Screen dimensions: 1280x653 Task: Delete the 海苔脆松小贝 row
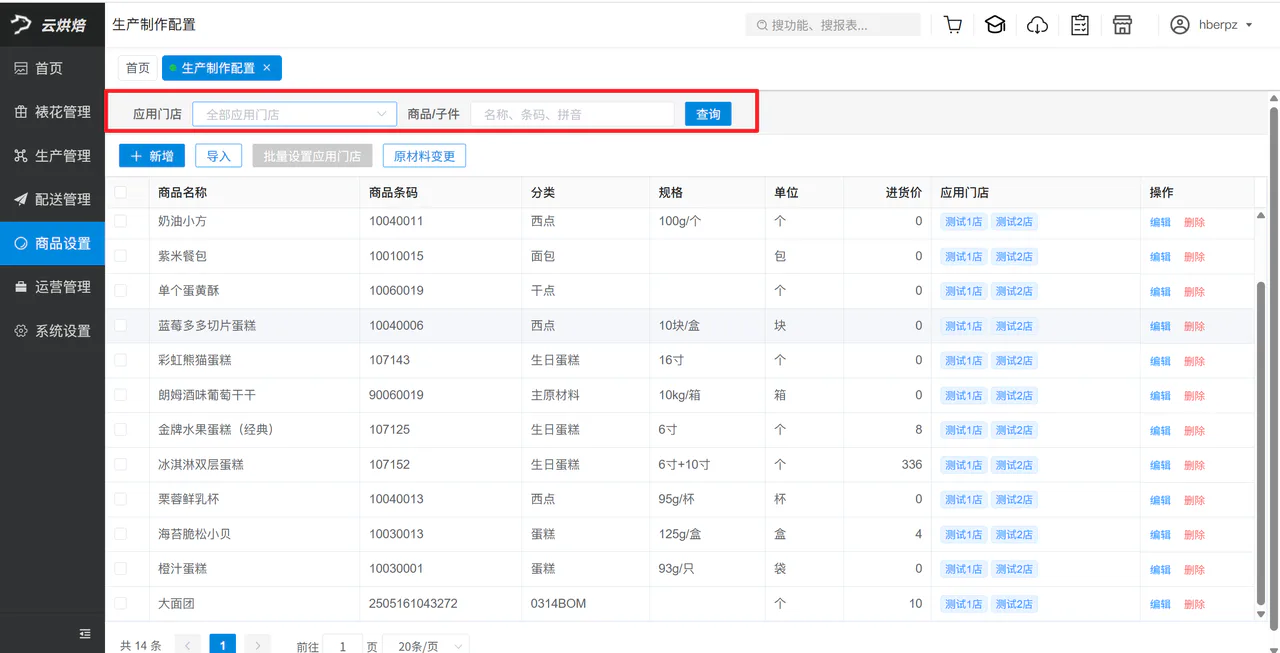coord(1194,535)
